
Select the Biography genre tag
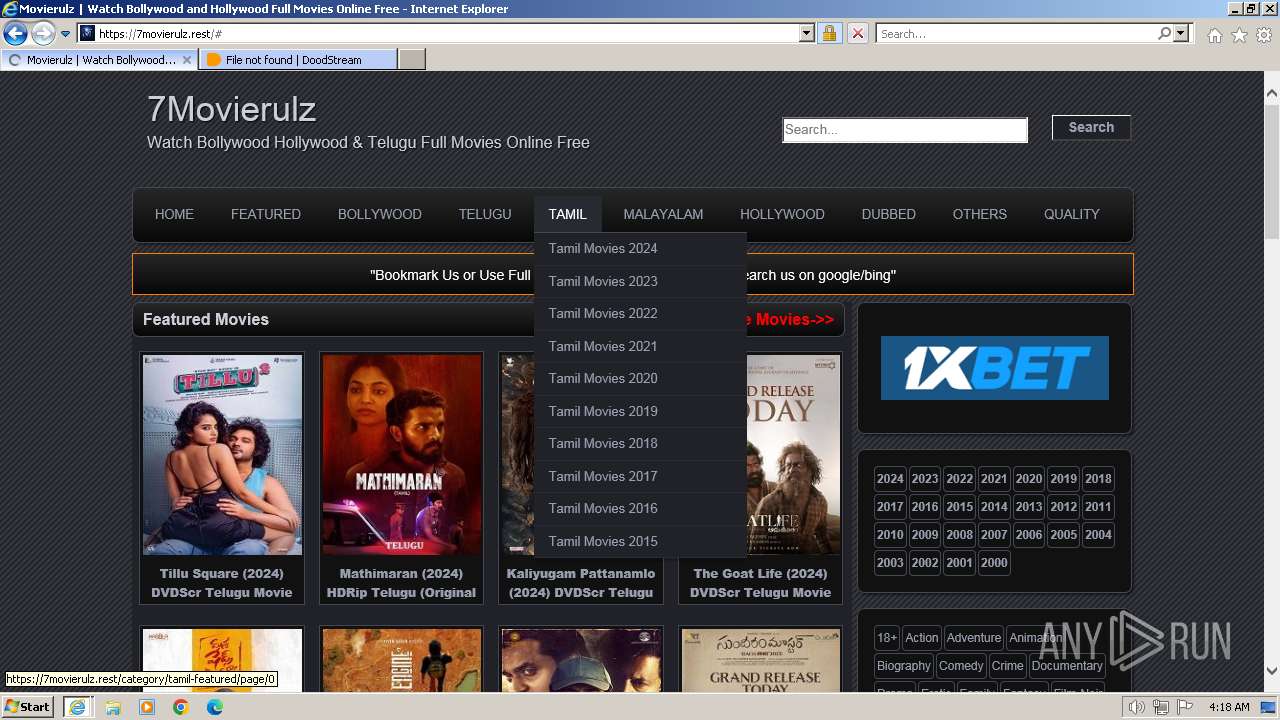coord(904,666)
